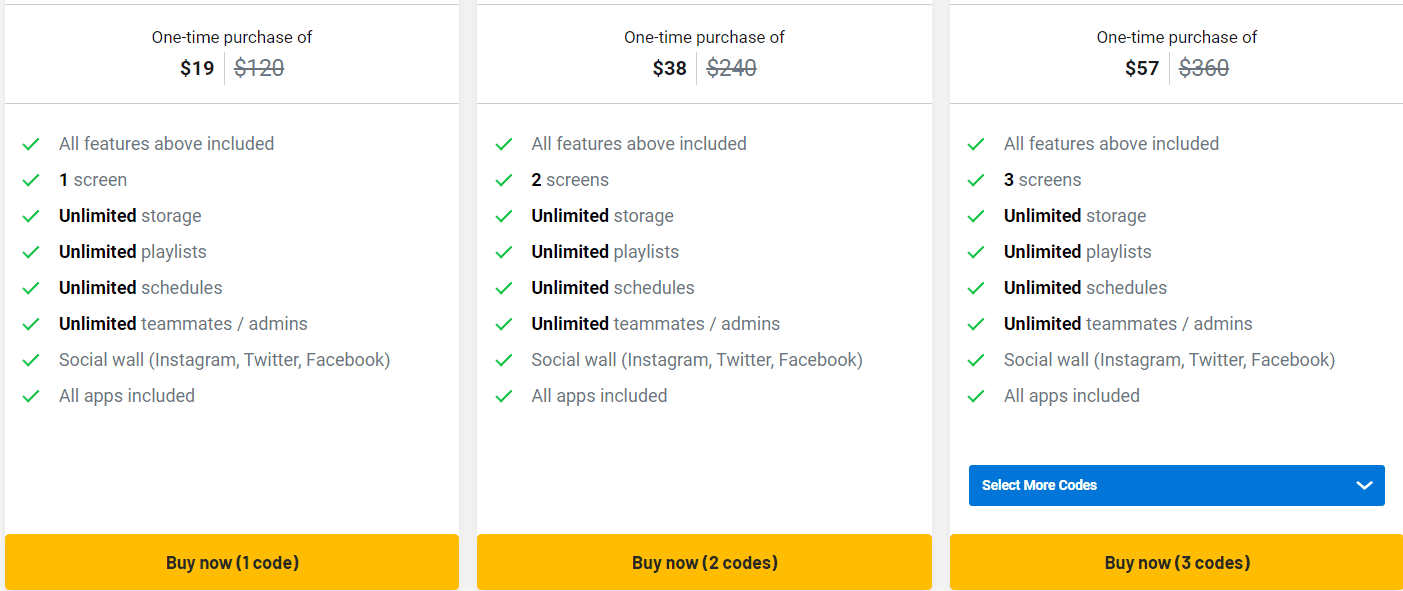Click 'Buy now (2 codes)'
The height and width of the screenshot is (591, 1403).
[704, 562]
